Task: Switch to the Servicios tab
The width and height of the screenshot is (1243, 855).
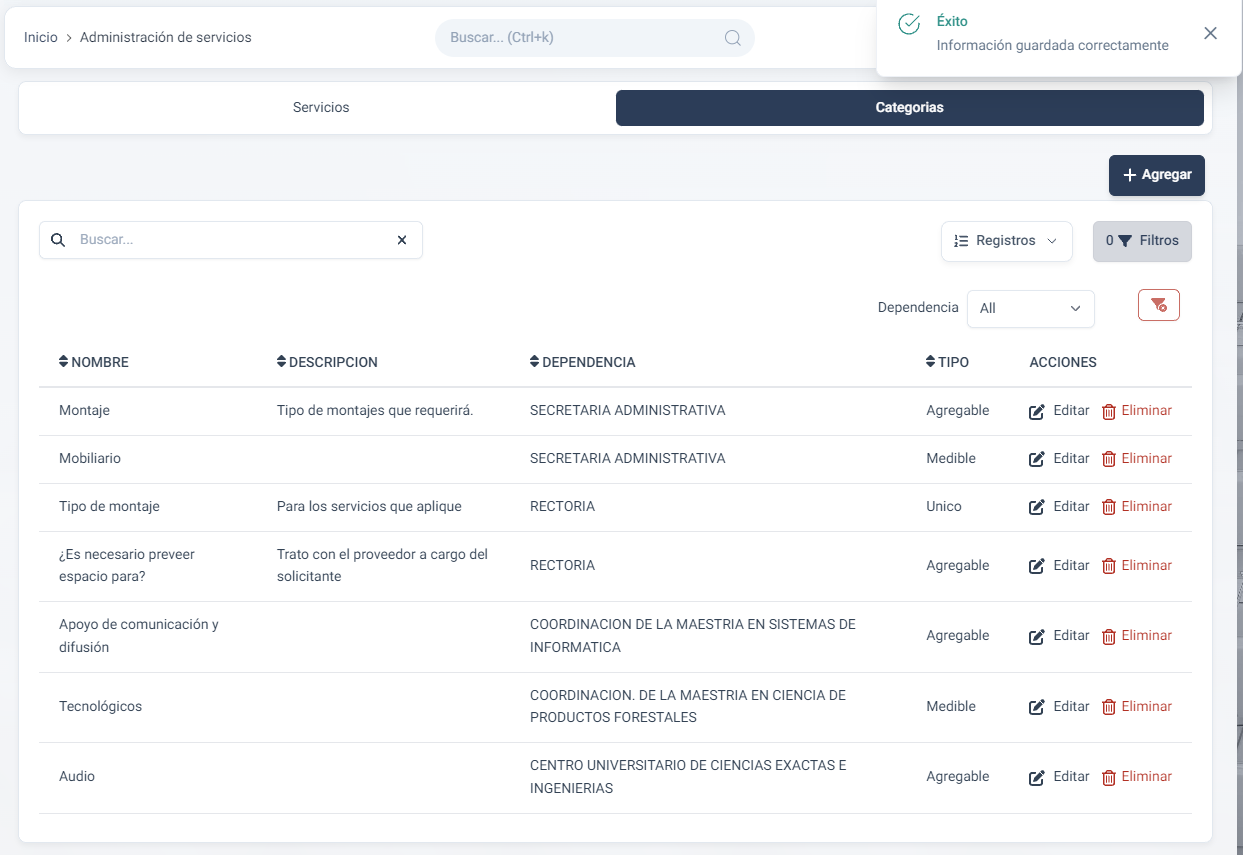Action: pyautogui.click(x=321, y=108)
